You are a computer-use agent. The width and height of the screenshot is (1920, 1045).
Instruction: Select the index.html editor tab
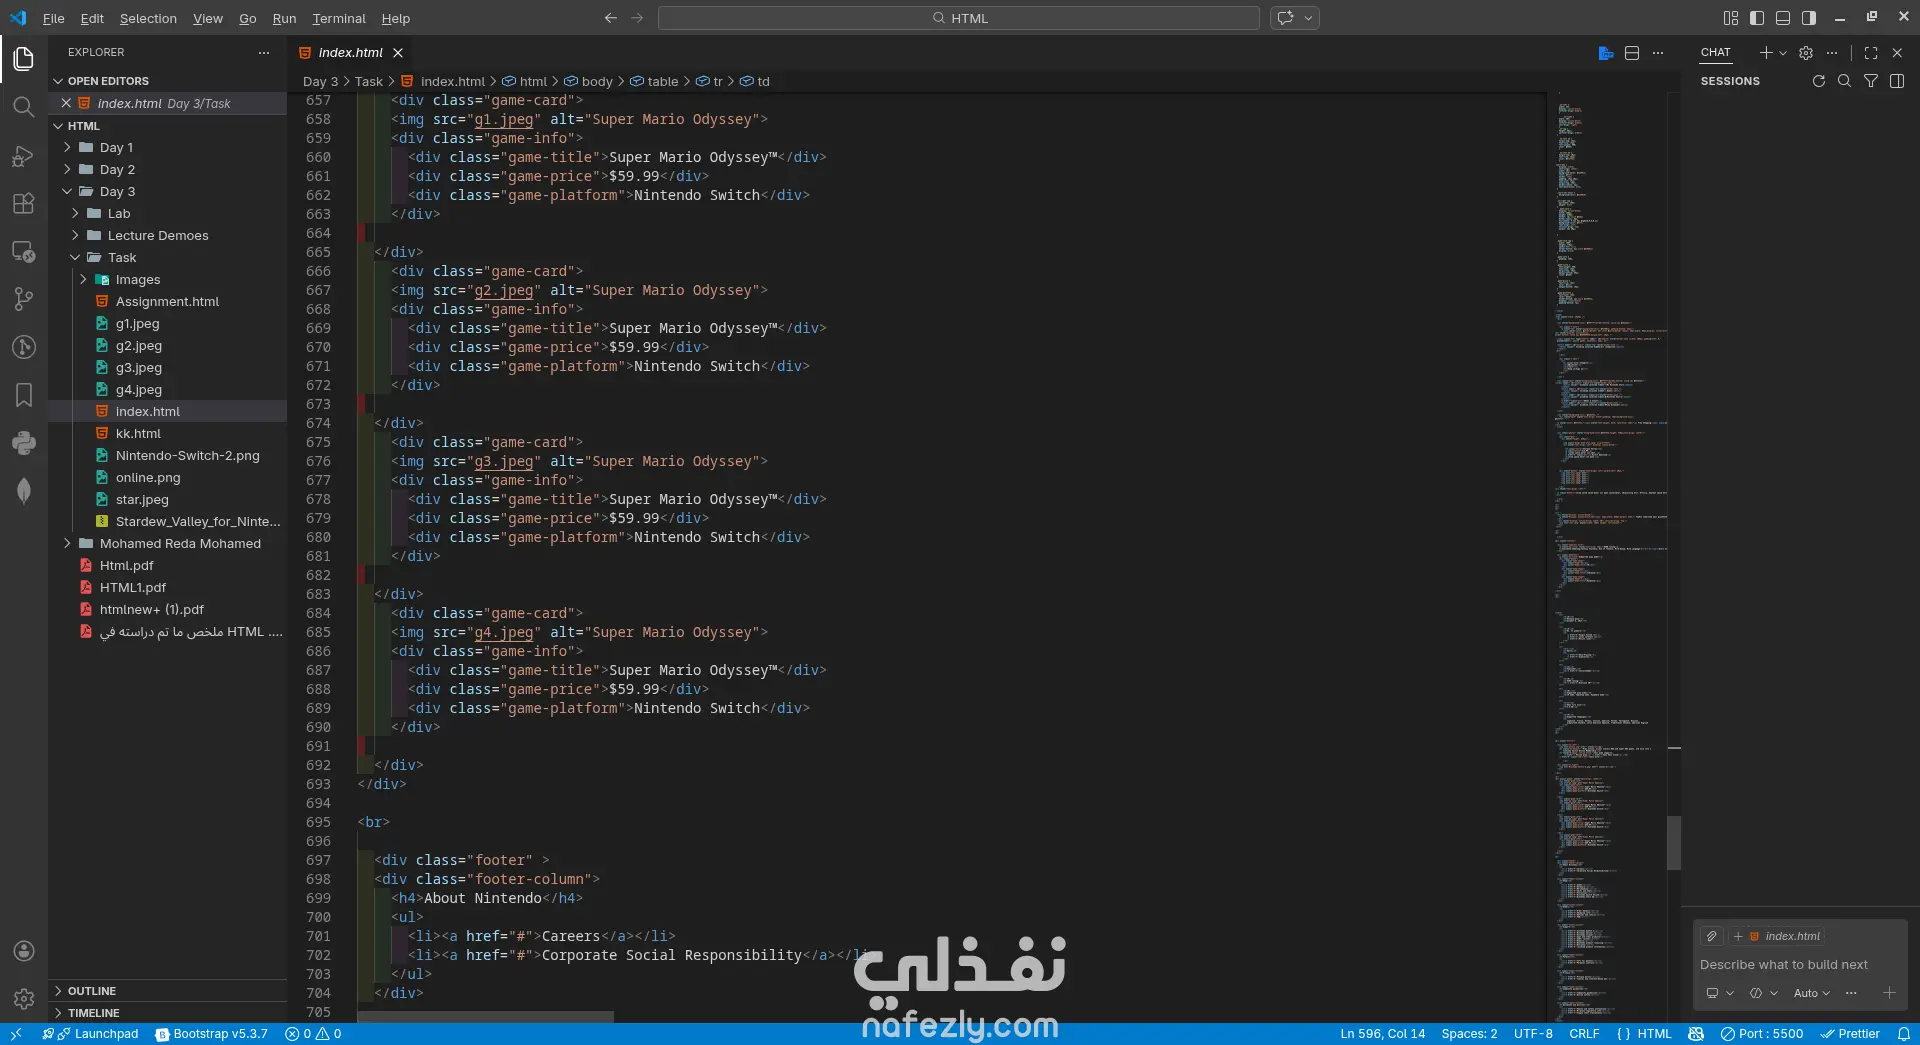pyautogui.click(x=350, y=53)
